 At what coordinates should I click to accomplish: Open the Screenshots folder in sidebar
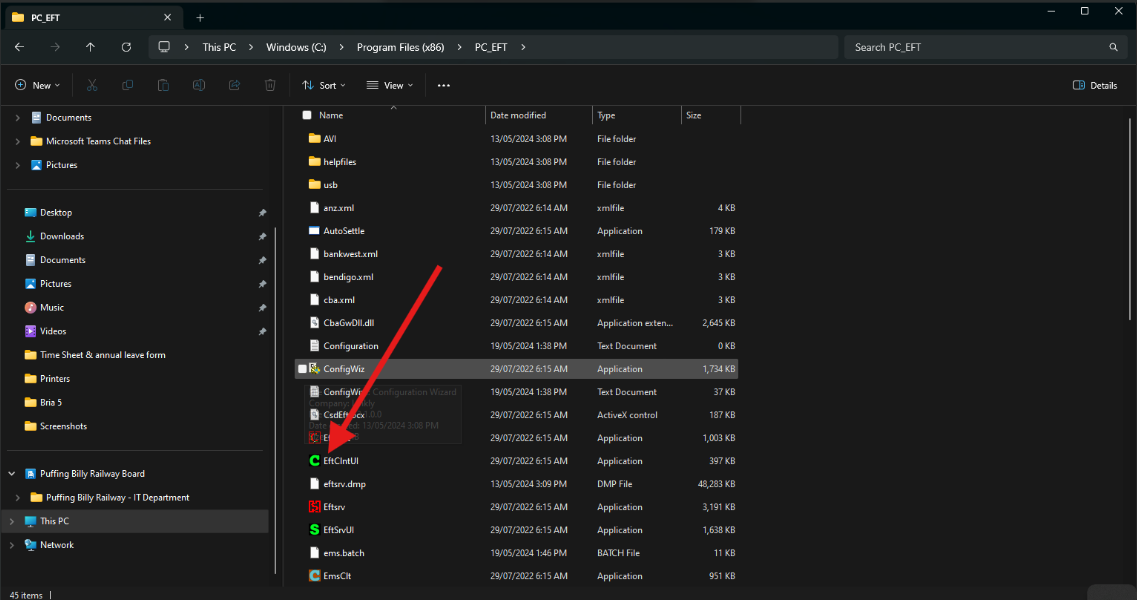63,426
